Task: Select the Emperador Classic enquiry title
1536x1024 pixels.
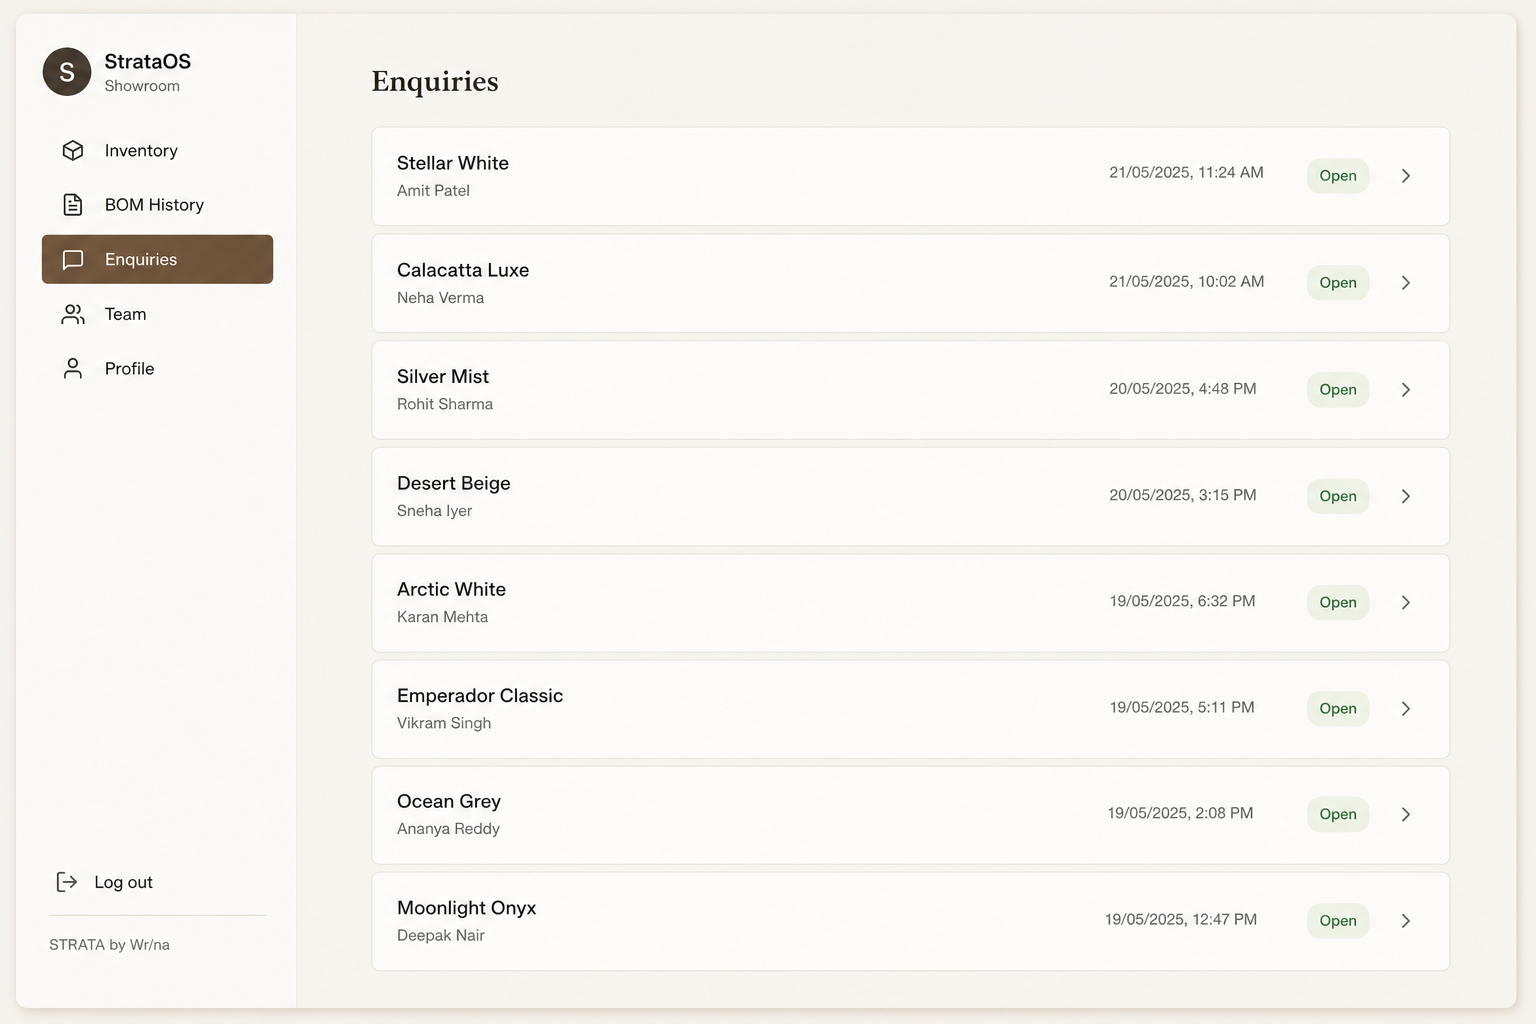Action: click(x=480, y=696)
